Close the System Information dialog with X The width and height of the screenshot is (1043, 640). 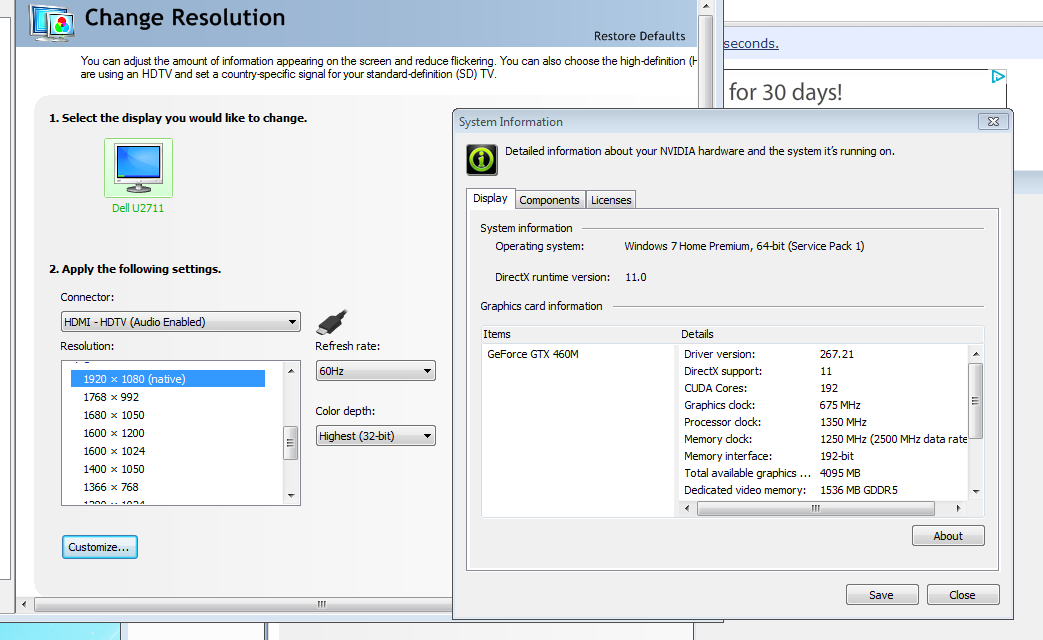pyautogui.click(x=993, y=122)
